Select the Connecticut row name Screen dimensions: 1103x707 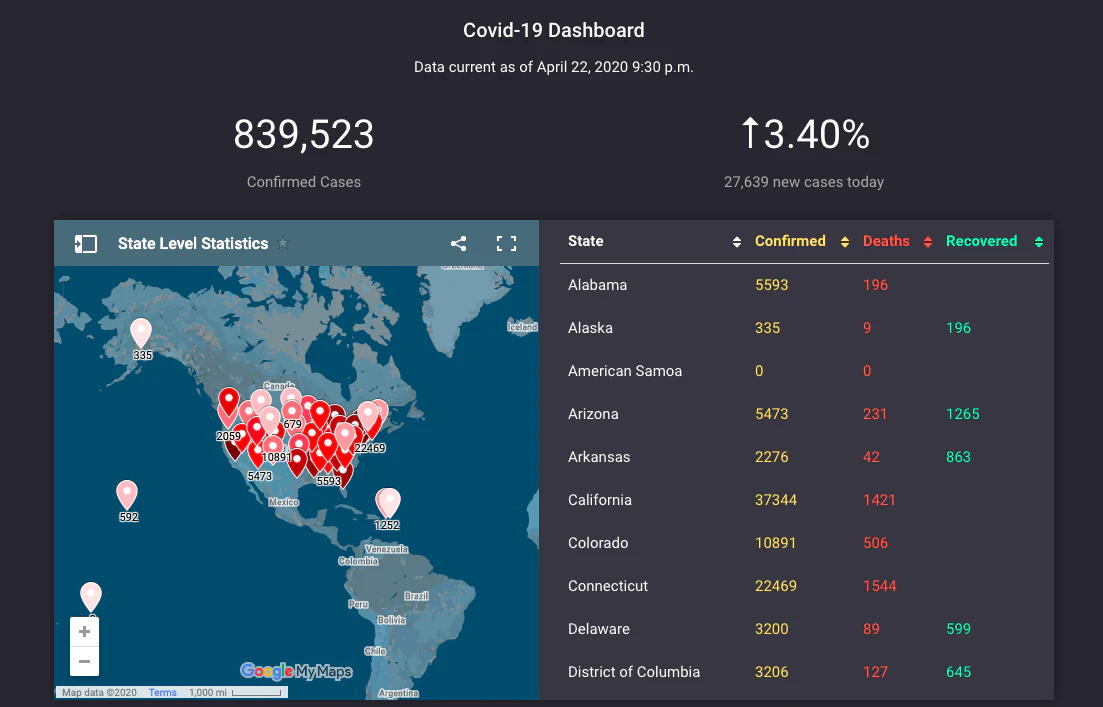pyautogui.click(x=608, y=585)
